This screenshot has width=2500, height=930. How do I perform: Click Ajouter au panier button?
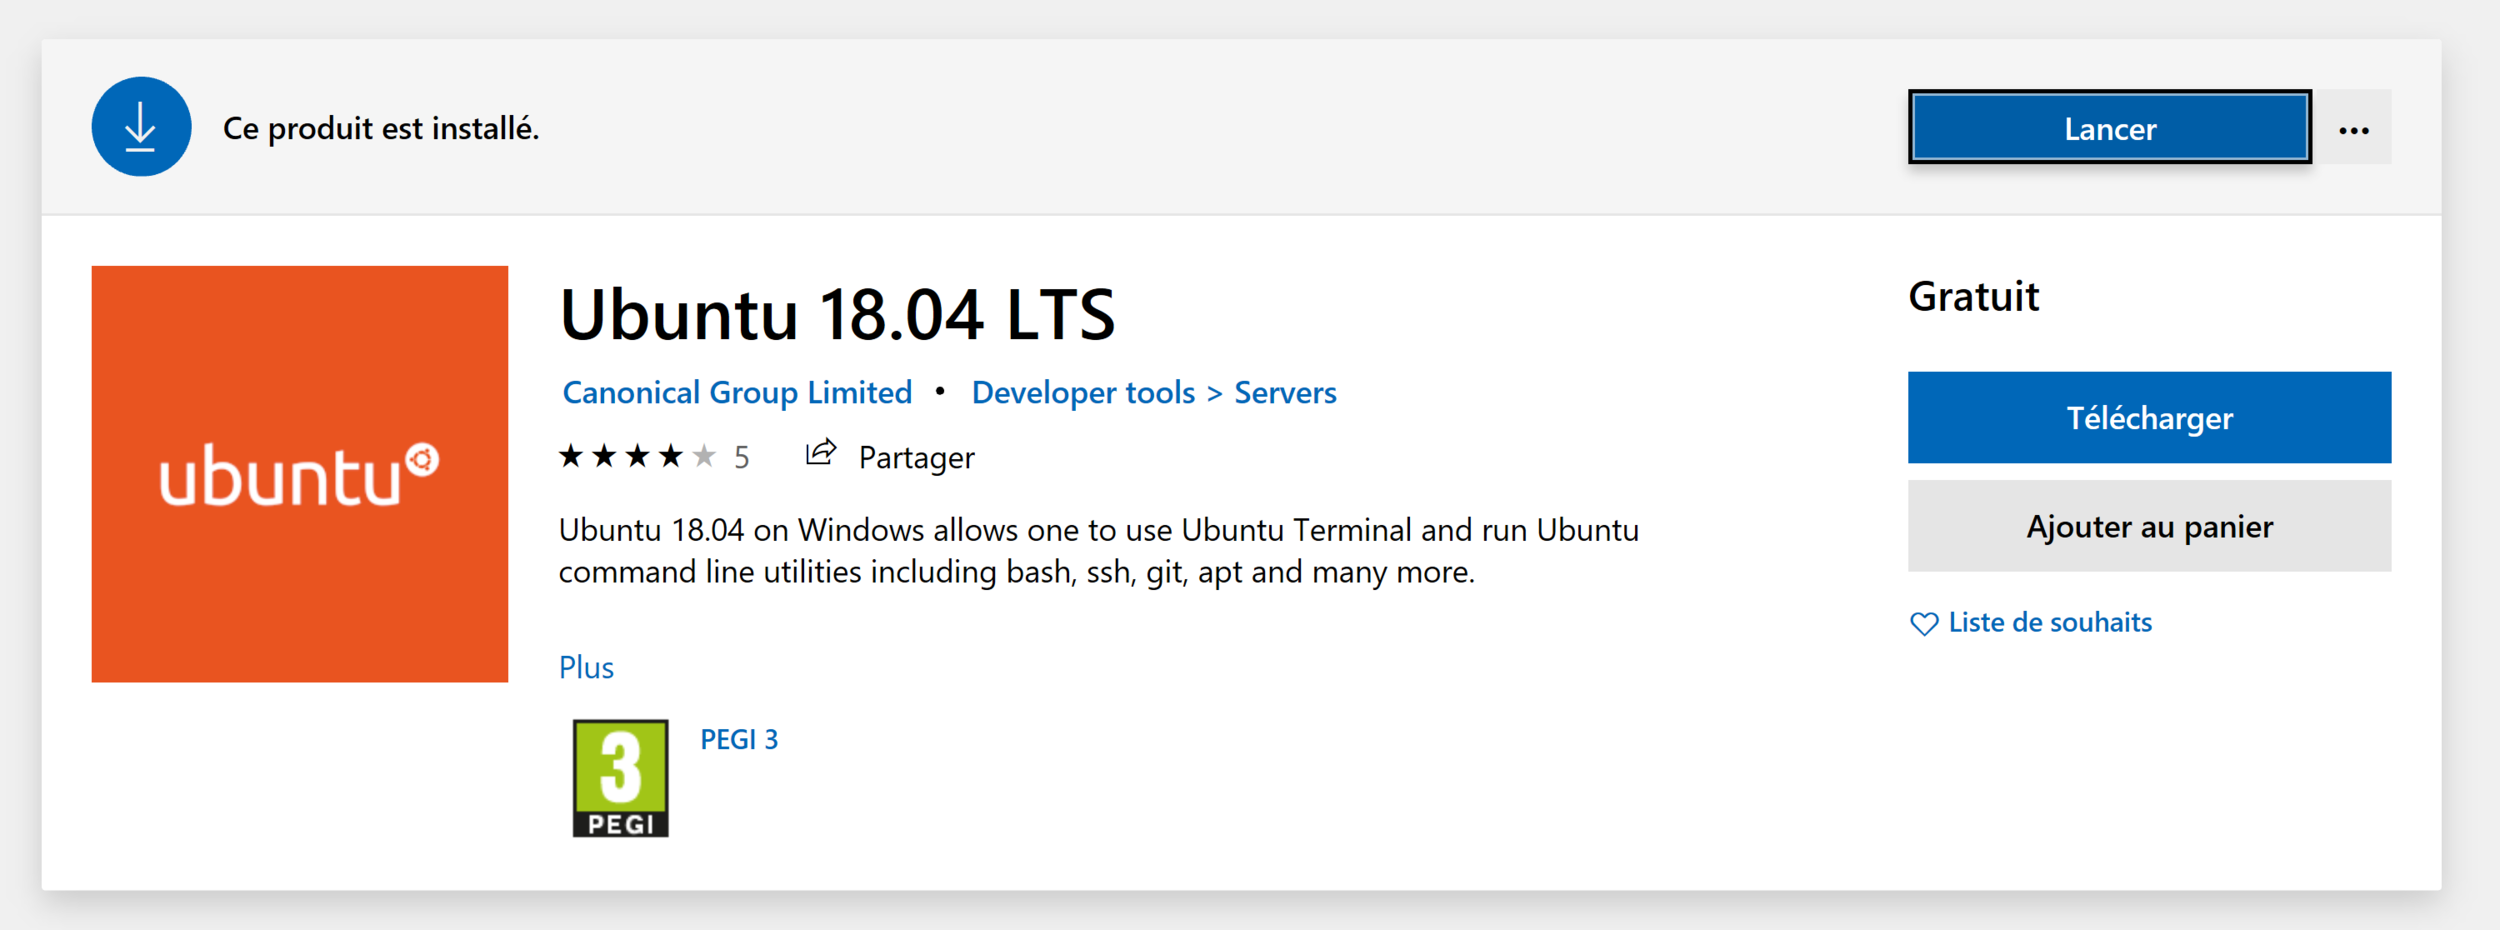coord(2149,526)
